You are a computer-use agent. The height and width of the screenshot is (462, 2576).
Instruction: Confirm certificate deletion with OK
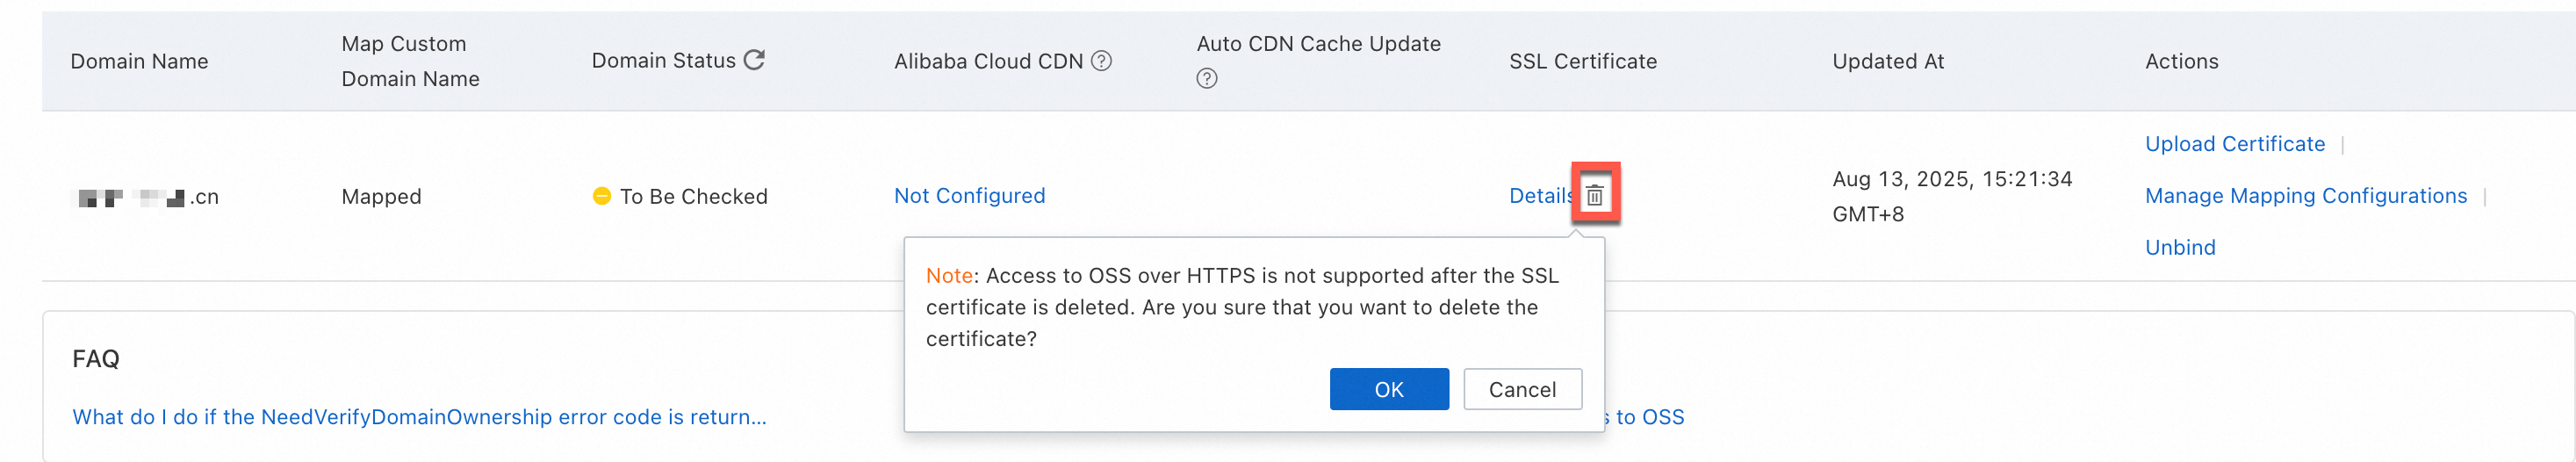(1388, 389)
